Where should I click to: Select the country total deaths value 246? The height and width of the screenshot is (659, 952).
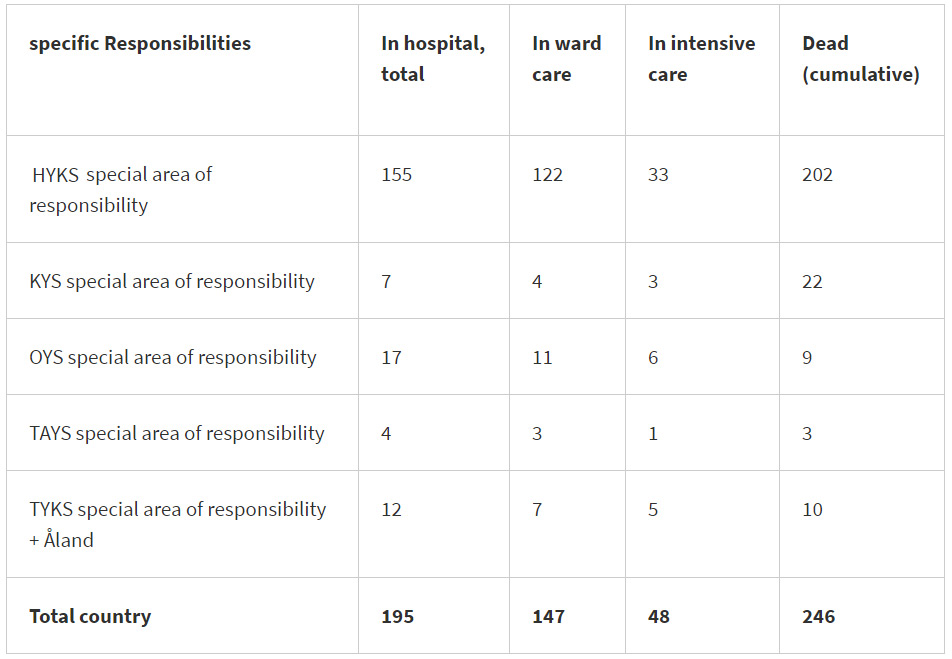[818, 617]
